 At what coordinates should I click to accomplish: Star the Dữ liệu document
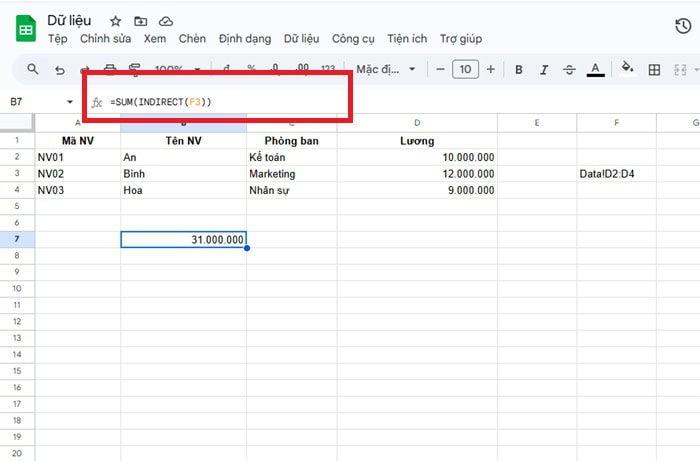click(x=116, y=21)
